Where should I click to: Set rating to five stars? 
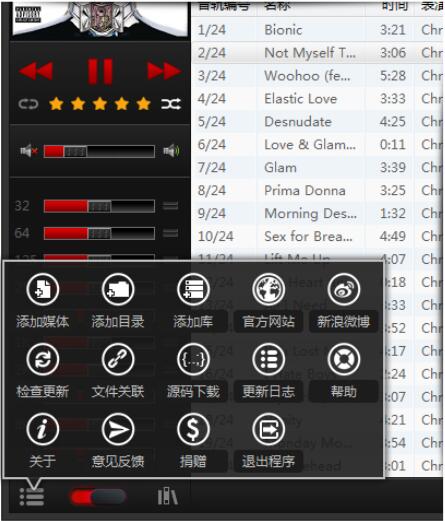pos(143,104)
